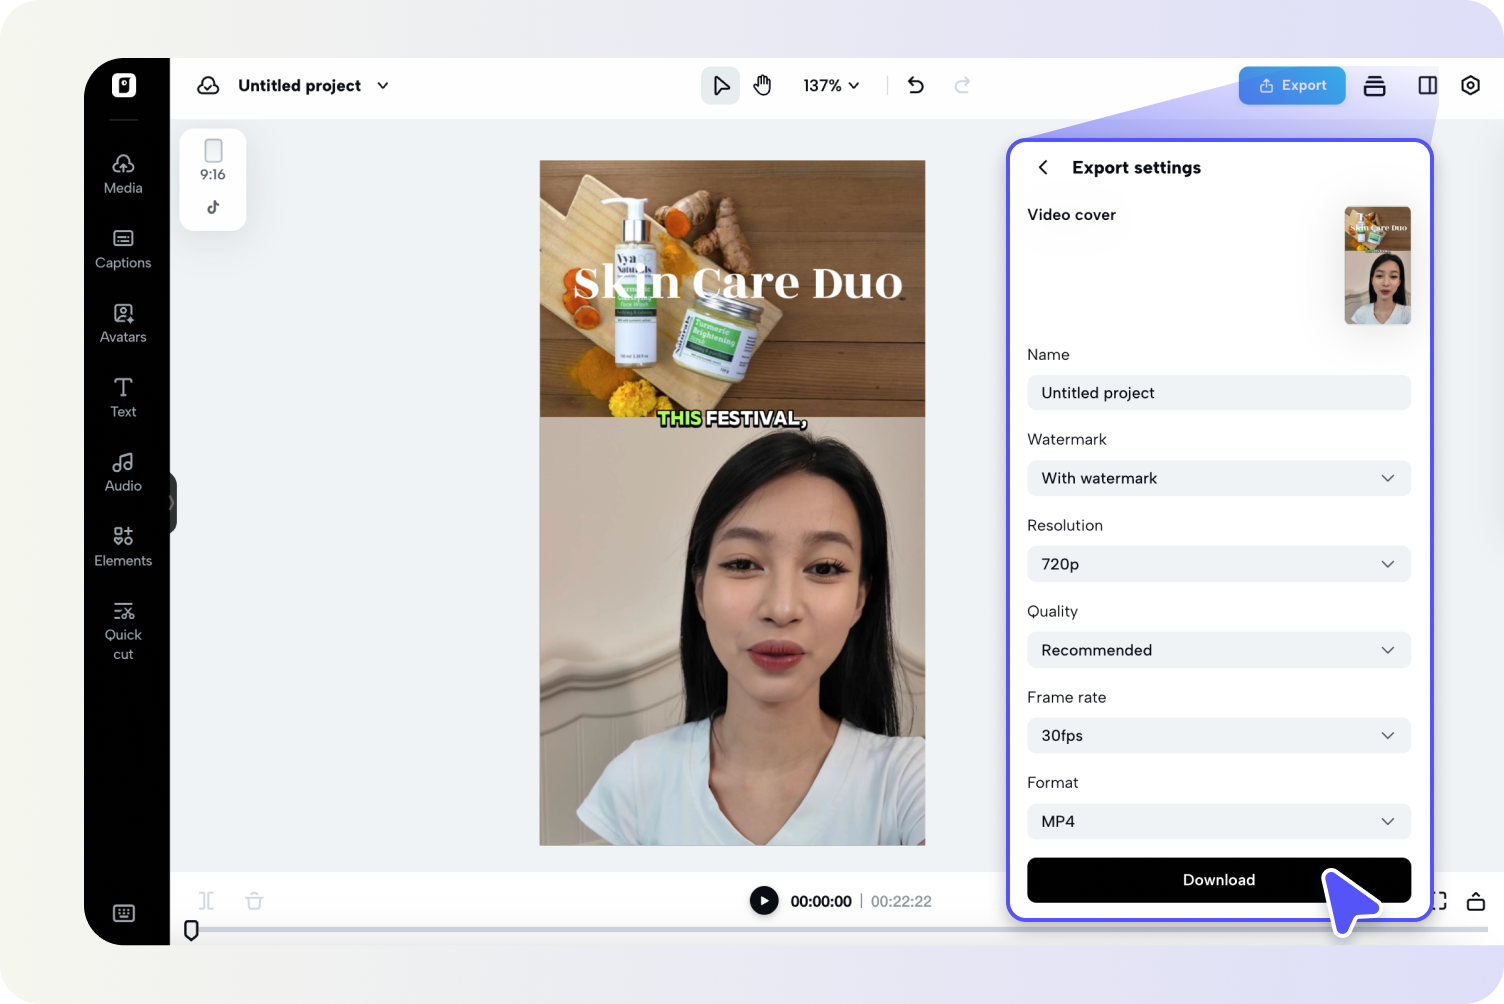Image resolution: width=1504 pixels, height=1004 pixels.
Task: Open the Media panel
Action: click(x=123, y=174)
